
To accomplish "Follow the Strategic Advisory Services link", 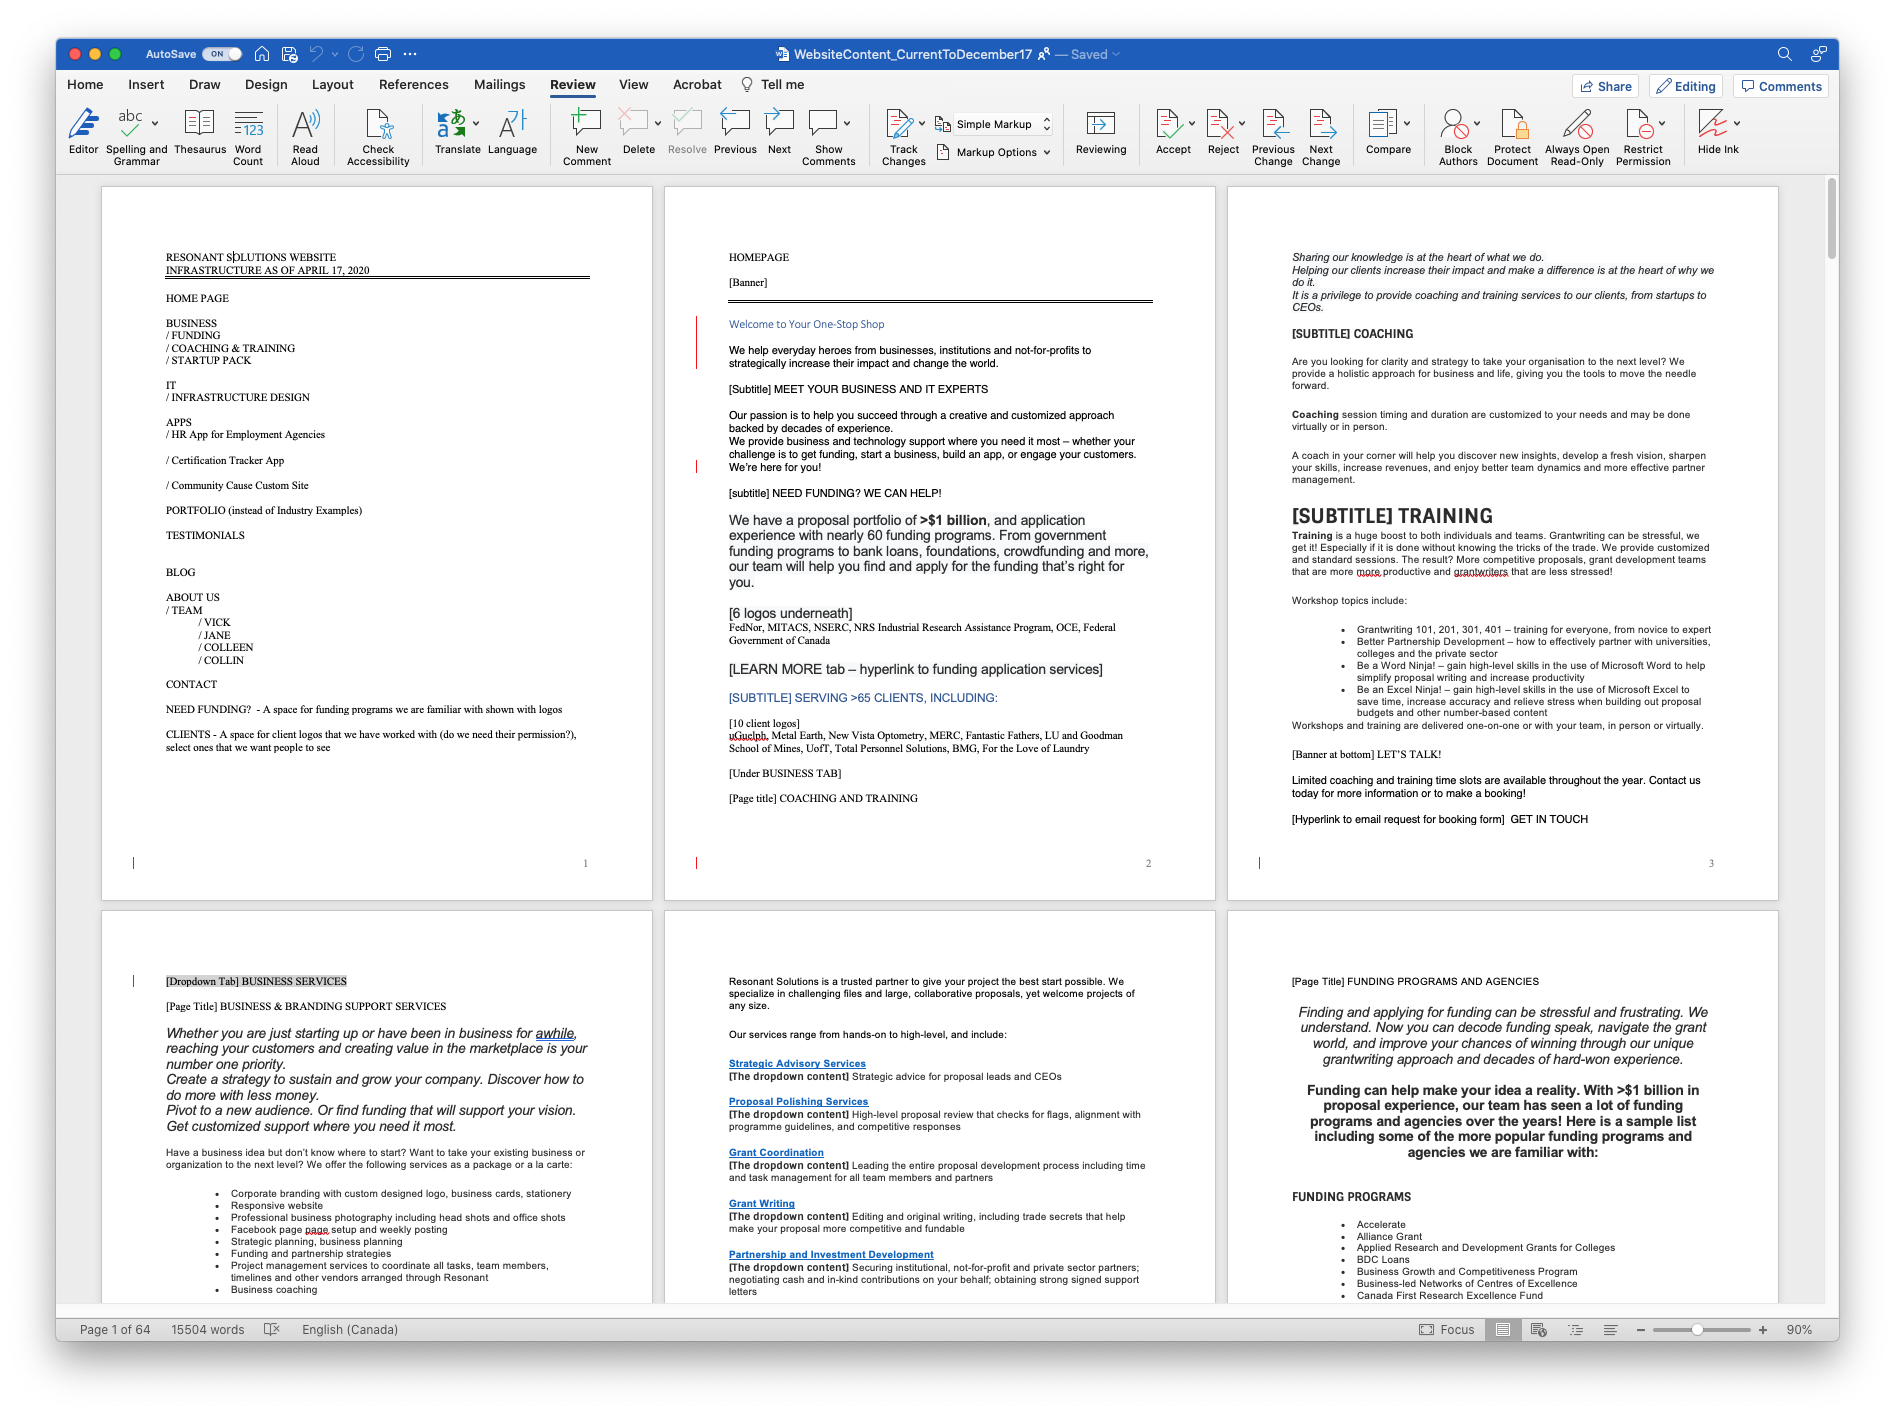I will [797, 1064].
